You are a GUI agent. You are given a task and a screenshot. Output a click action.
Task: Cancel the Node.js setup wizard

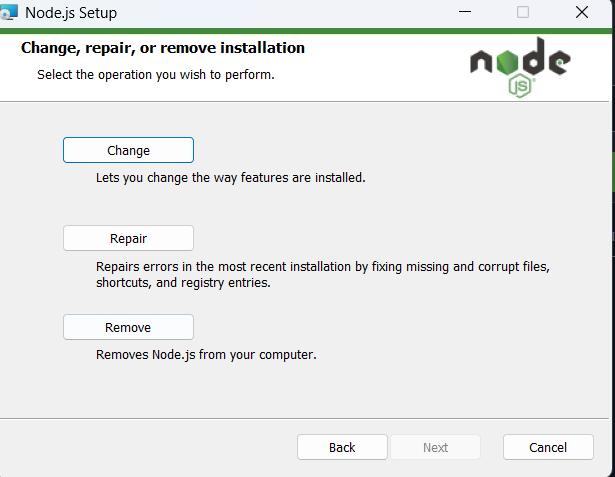tap(548, 447)
